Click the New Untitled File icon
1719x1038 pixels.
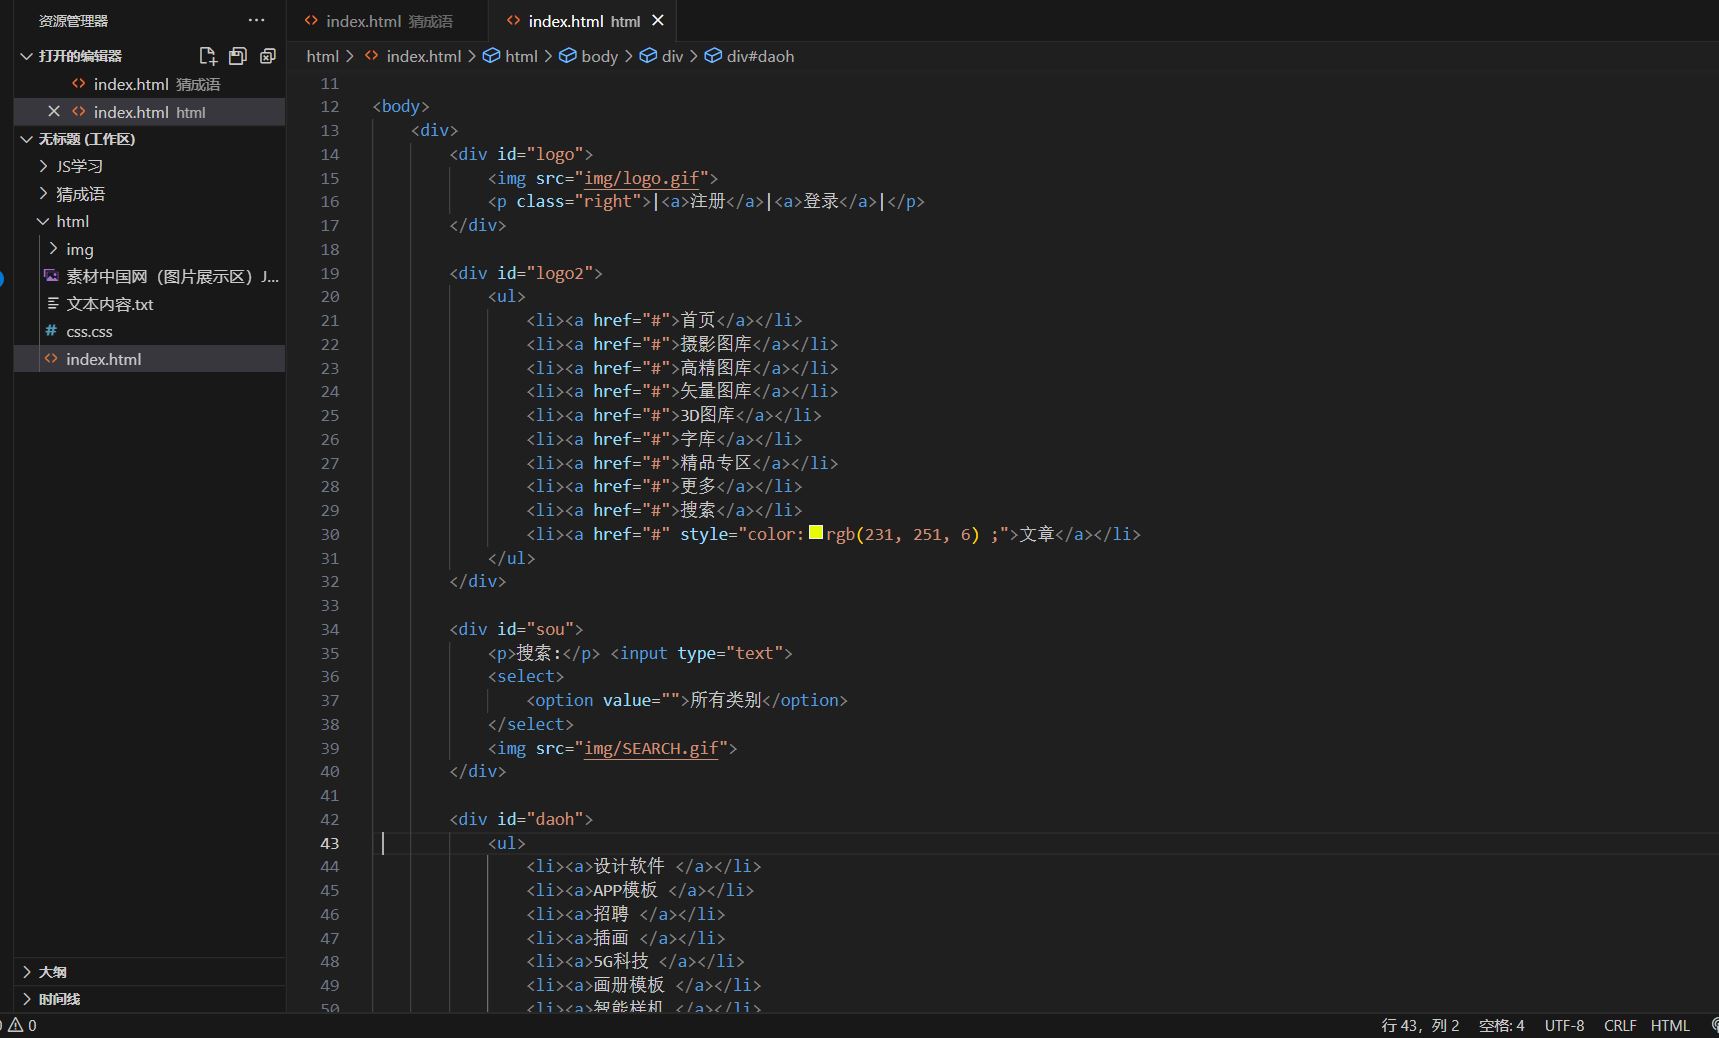tap(207, 56)
